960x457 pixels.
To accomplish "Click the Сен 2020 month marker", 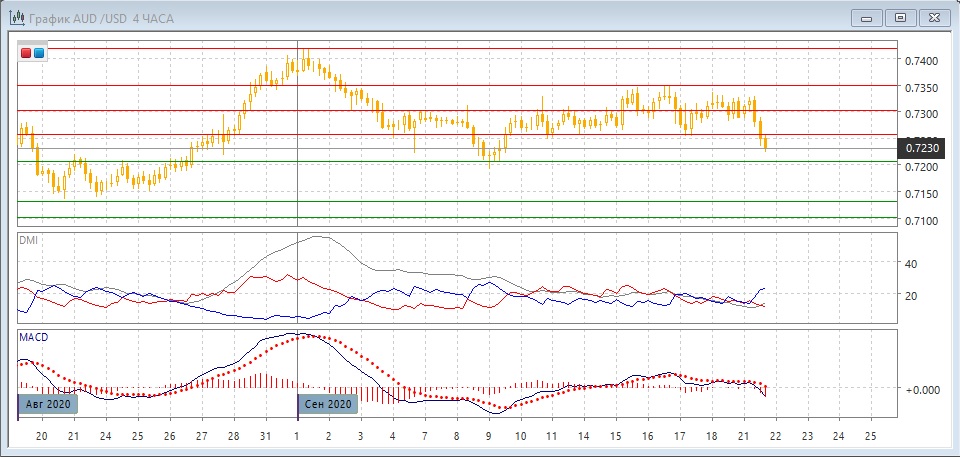I will [327, 404].
